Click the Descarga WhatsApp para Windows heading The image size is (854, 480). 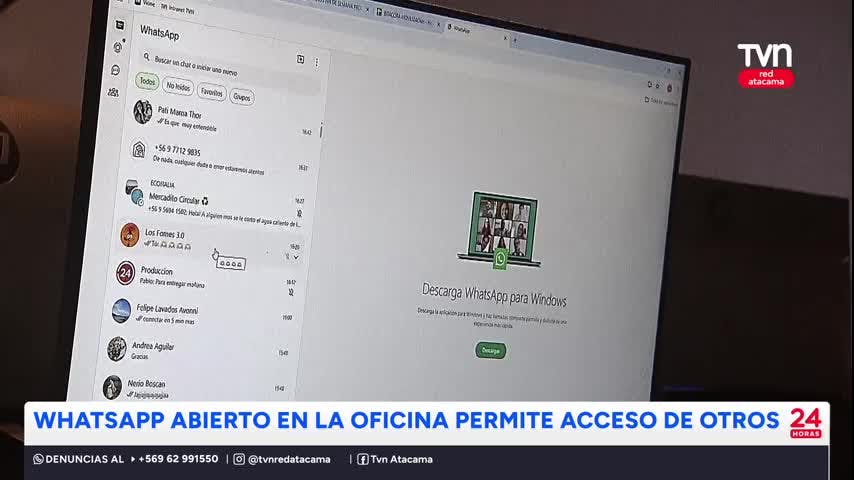494,295
